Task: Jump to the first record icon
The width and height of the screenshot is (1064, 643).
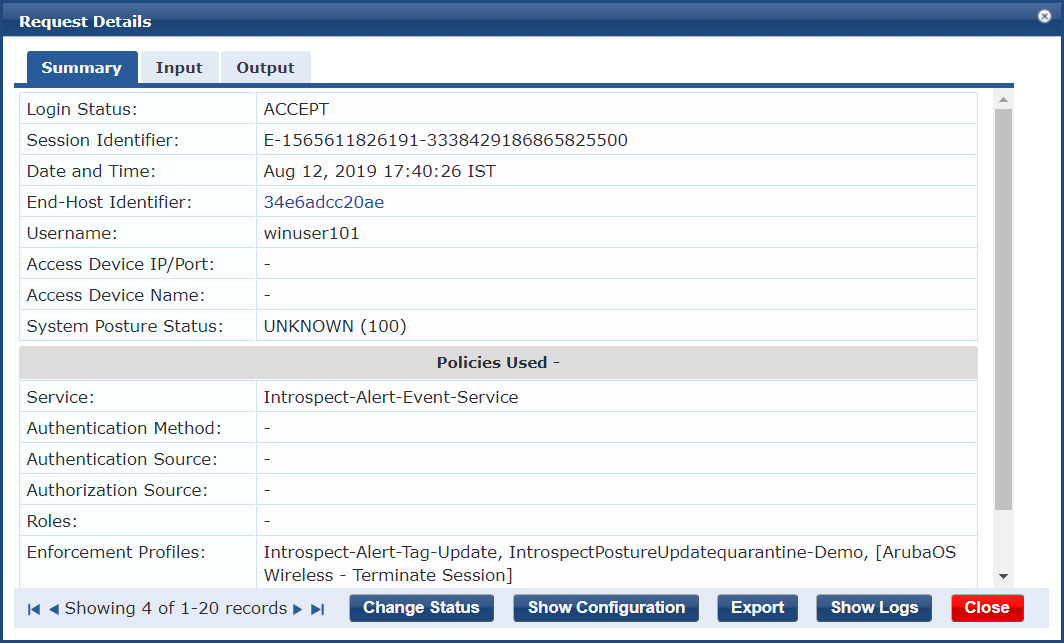Action: [x=33, y=609]
